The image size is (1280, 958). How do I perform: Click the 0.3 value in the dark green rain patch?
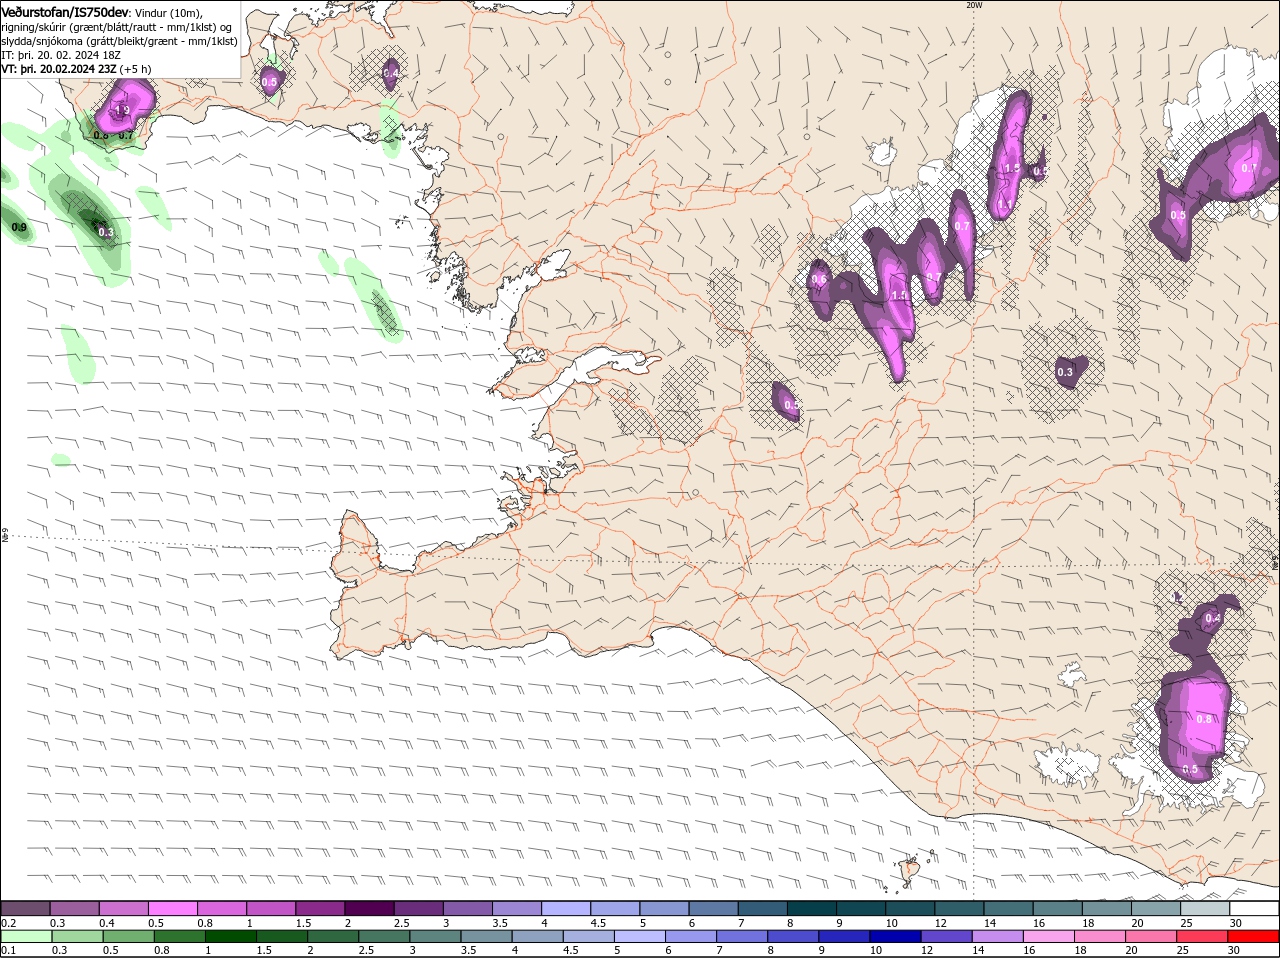pos(106,232)
